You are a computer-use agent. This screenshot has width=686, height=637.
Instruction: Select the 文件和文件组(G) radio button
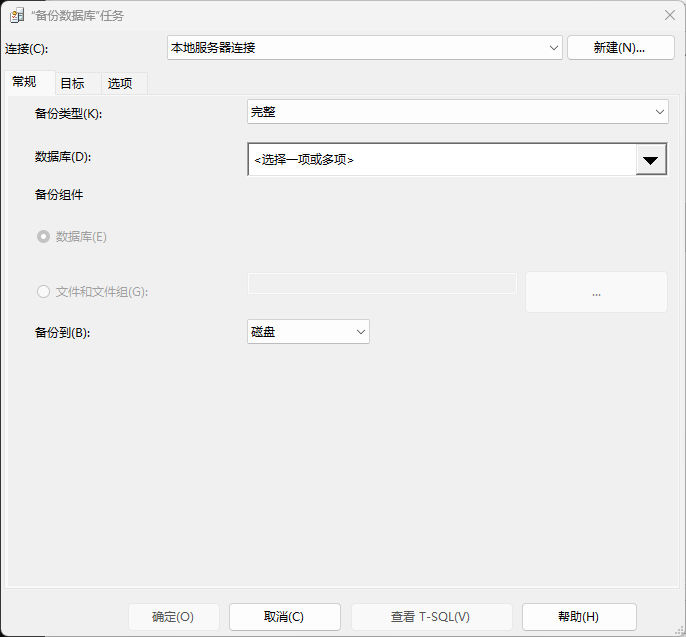click(x=43, y=292)
